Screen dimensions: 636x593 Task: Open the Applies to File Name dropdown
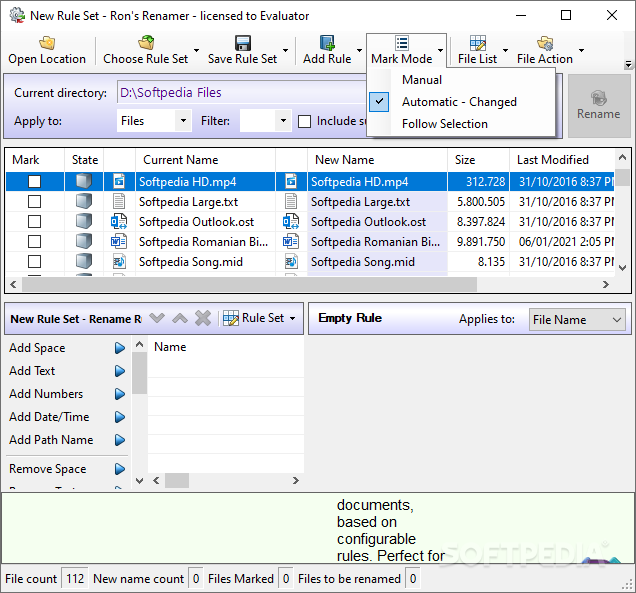coord(577,320)
